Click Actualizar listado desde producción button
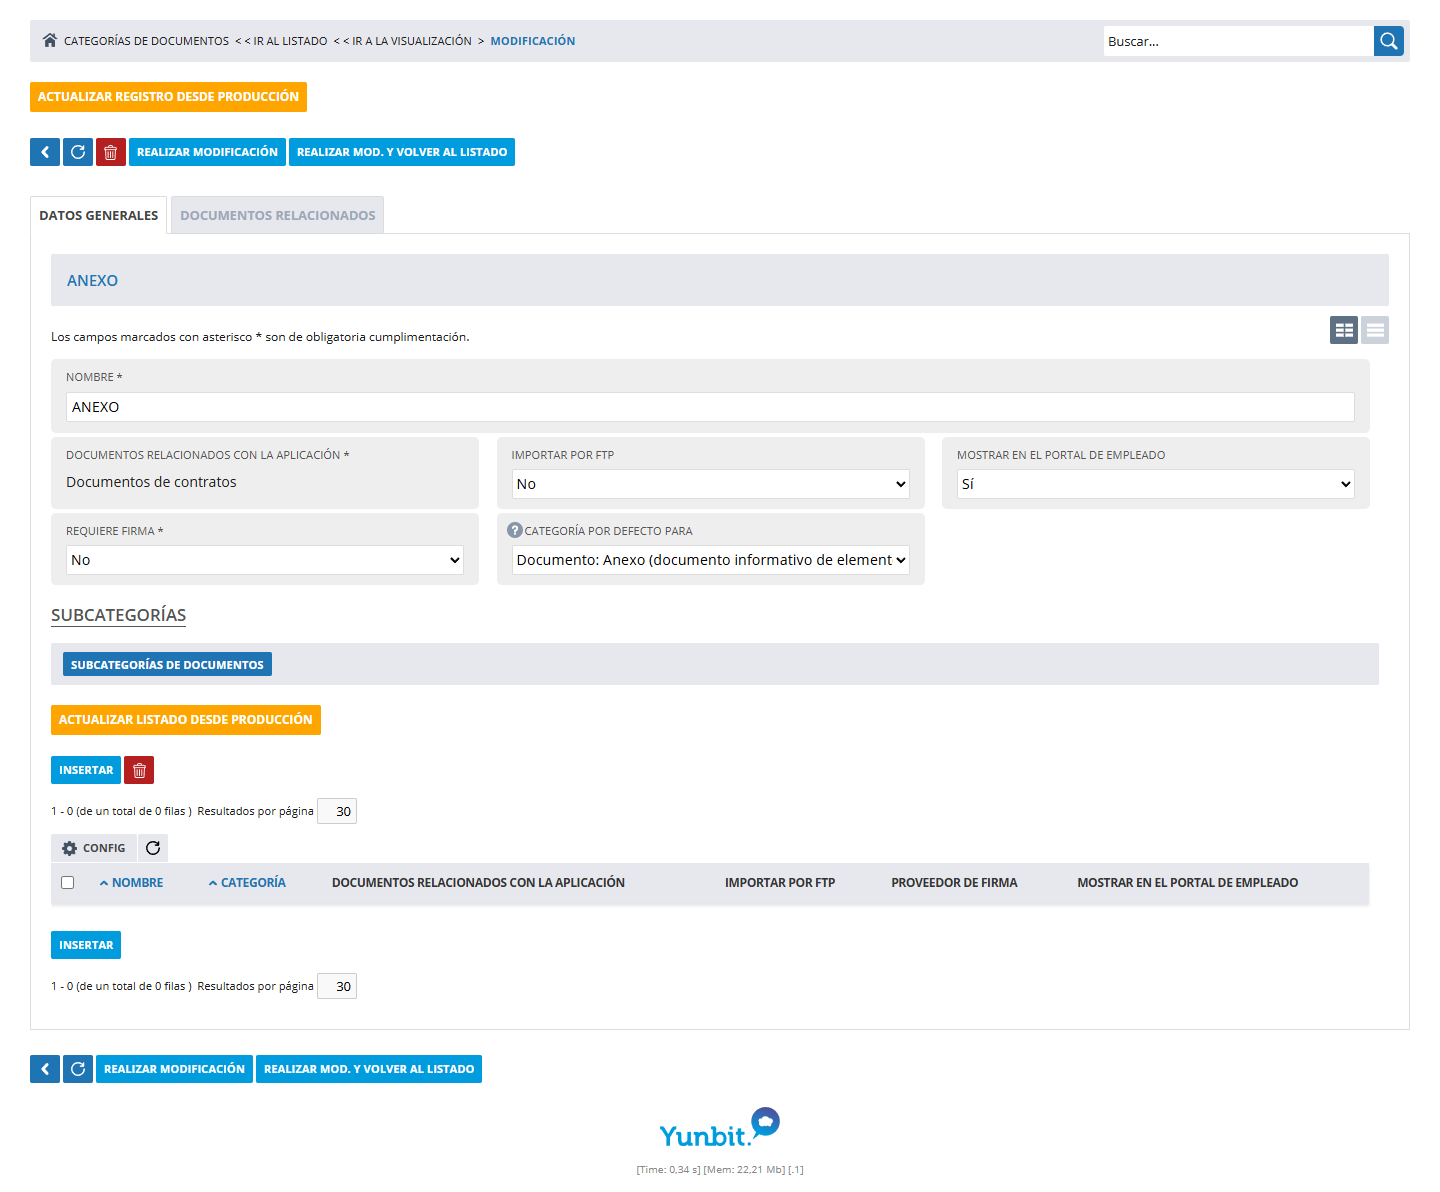 point(186,720)
